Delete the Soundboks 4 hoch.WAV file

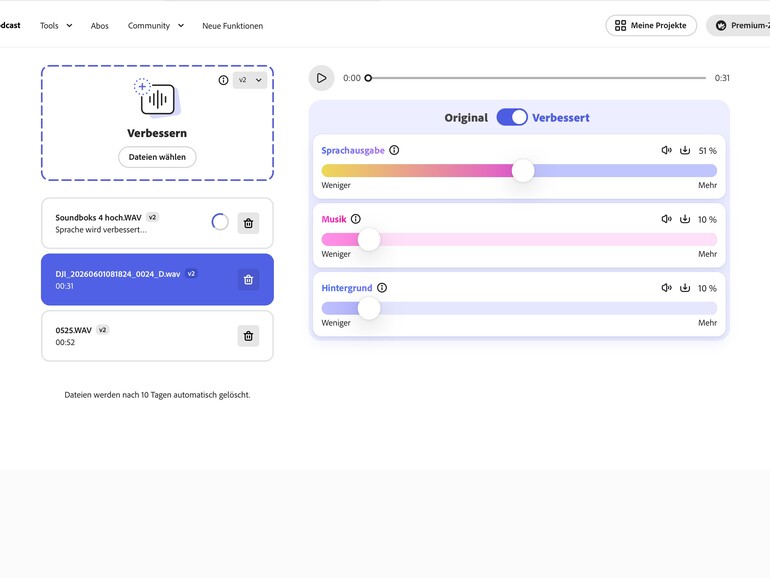[x=248, y=223]
